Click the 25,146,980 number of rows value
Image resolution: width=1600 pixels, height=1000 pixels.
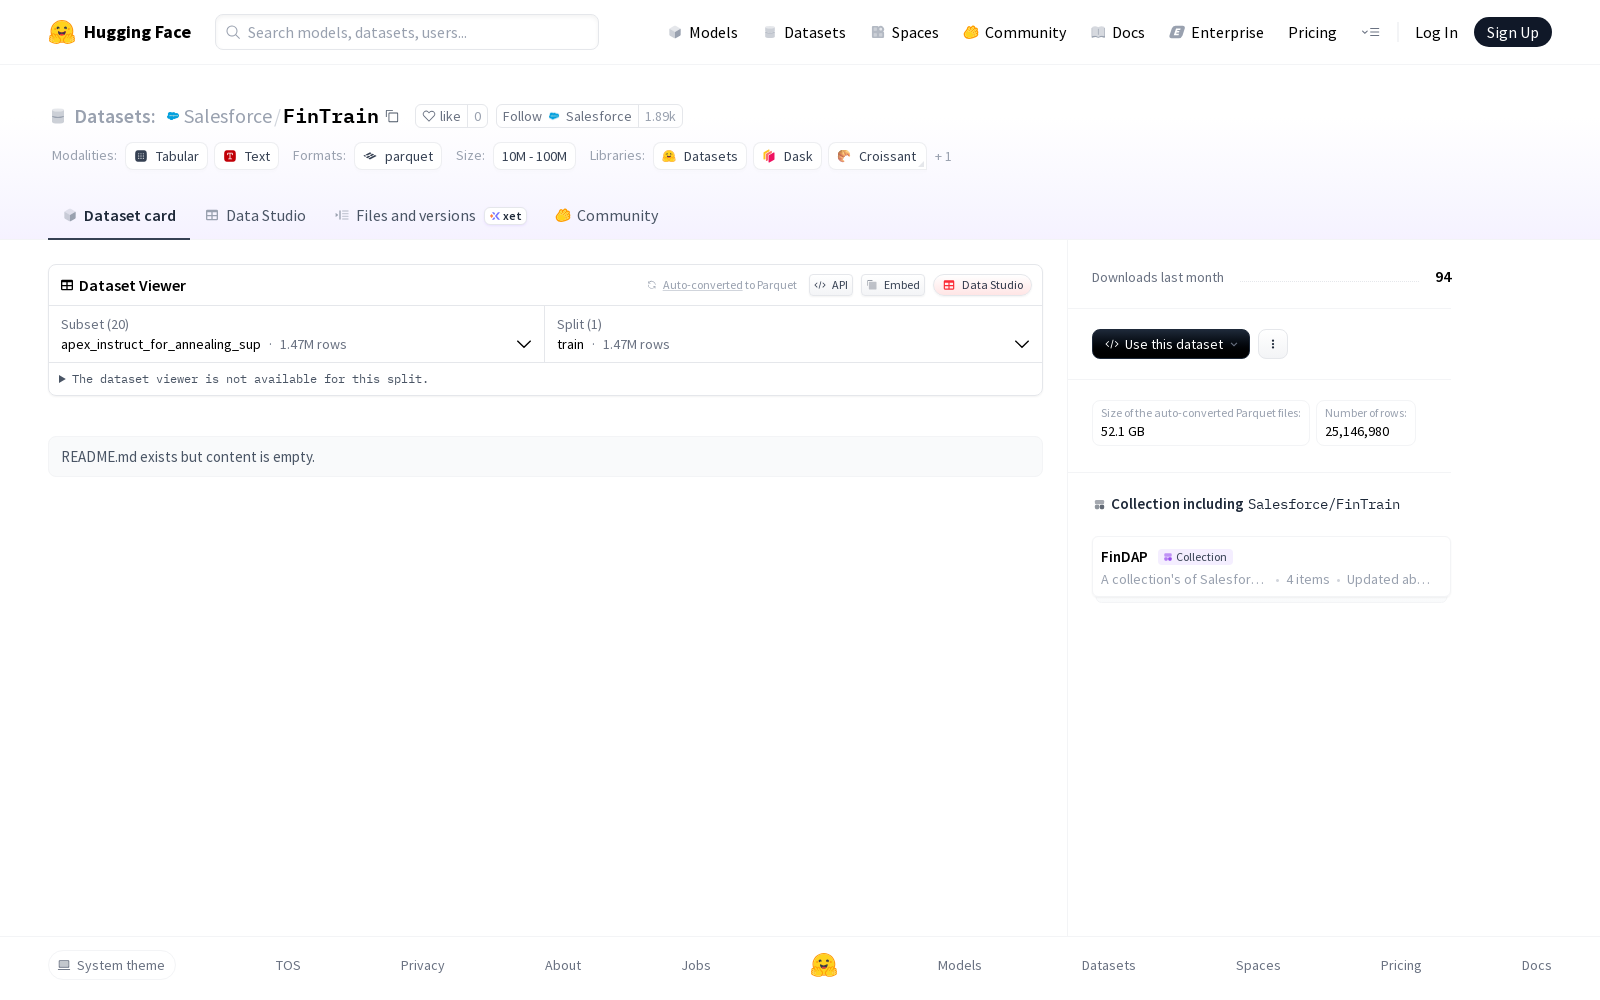click(1357, 431)
